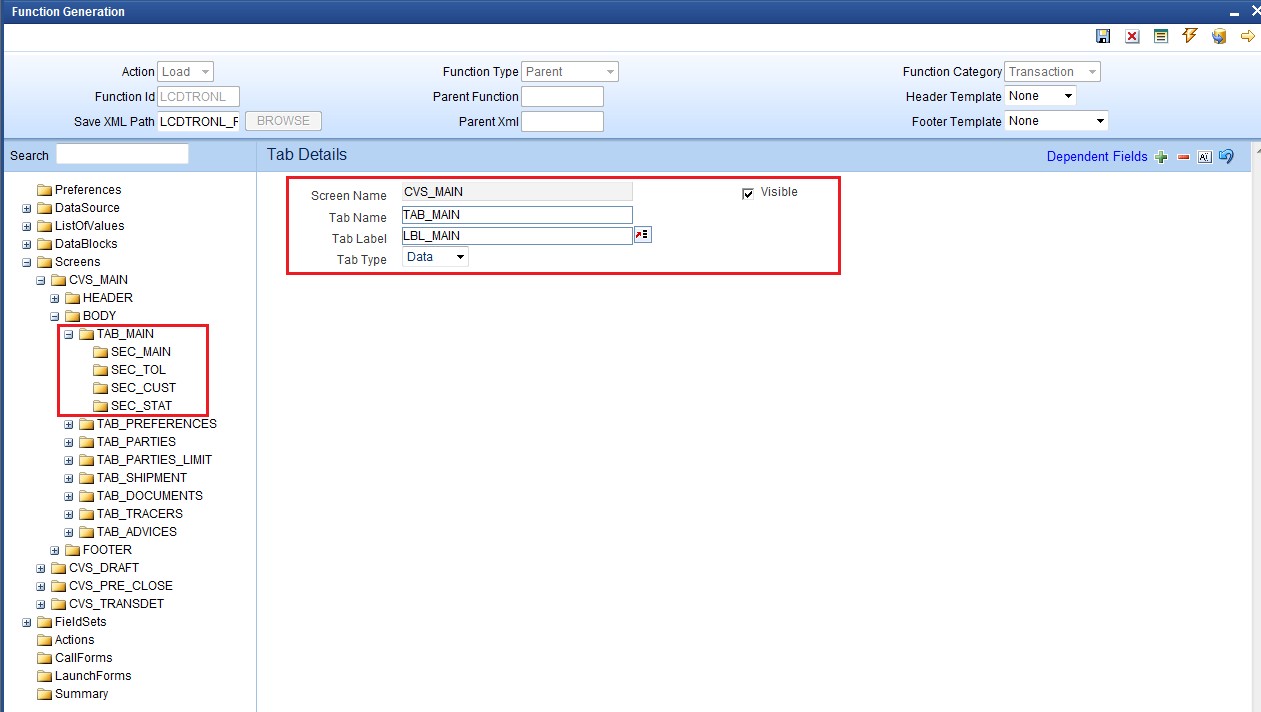Expand the HEADER tree node

(x=55, y=298)
